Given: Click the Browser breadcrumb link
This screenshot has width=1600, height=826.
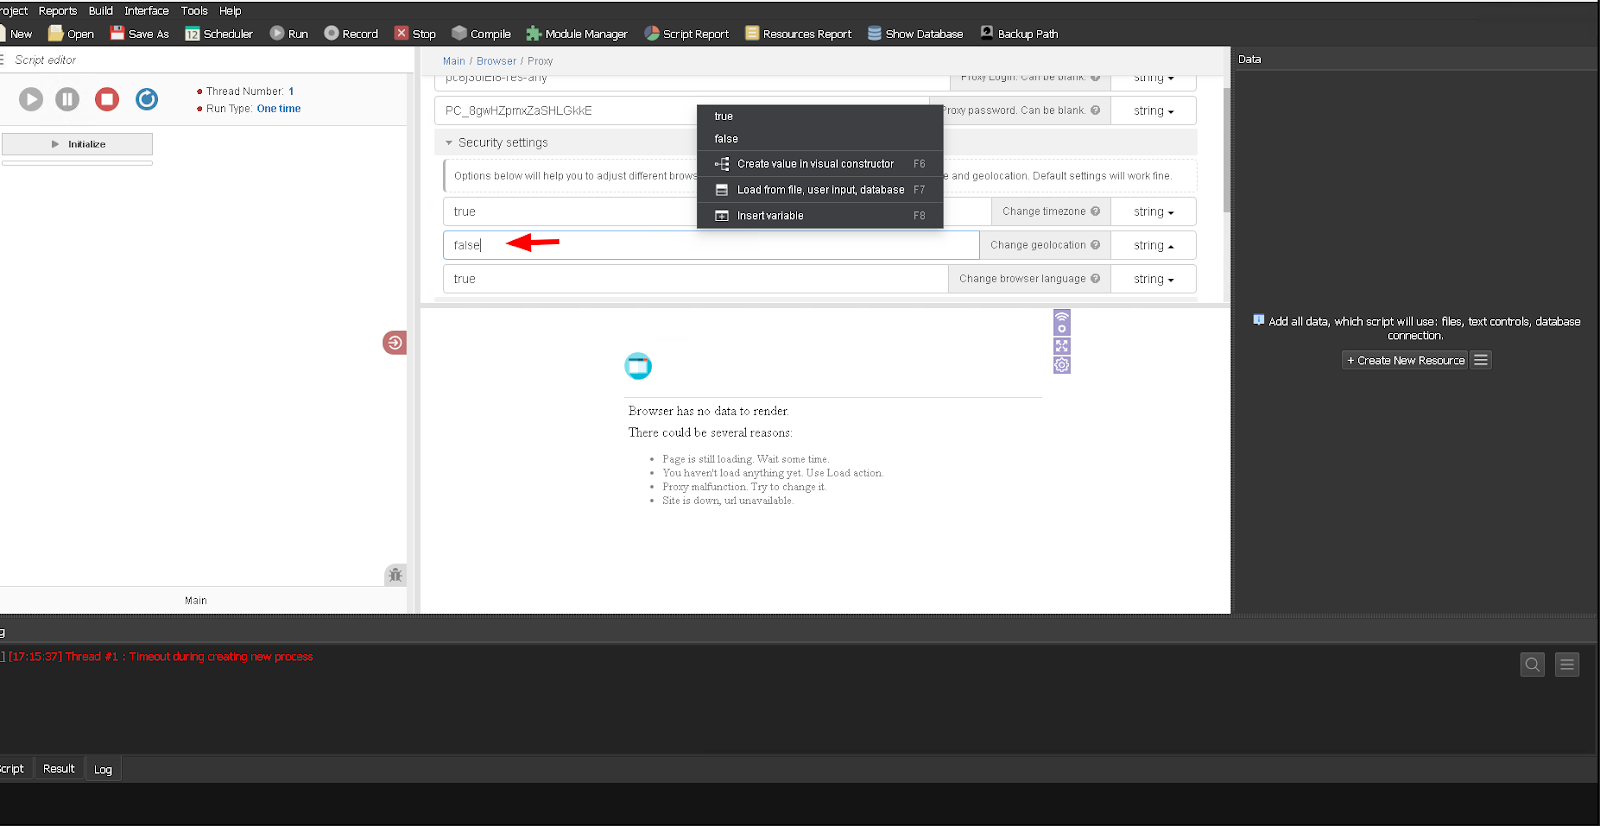Looking at the screenshot, I should (x=496, y=61).
